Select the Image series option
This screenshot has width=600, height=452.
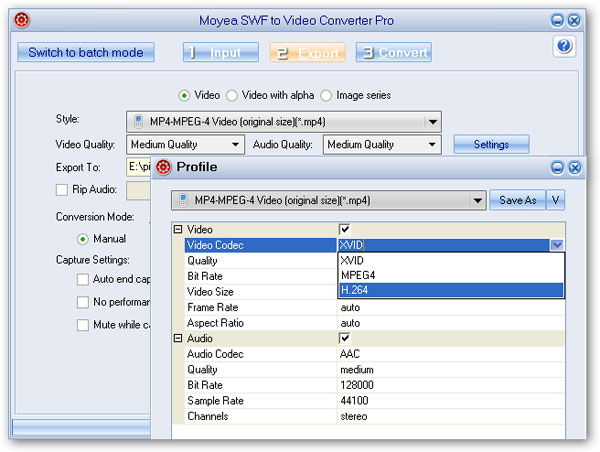tap(326, 95)
